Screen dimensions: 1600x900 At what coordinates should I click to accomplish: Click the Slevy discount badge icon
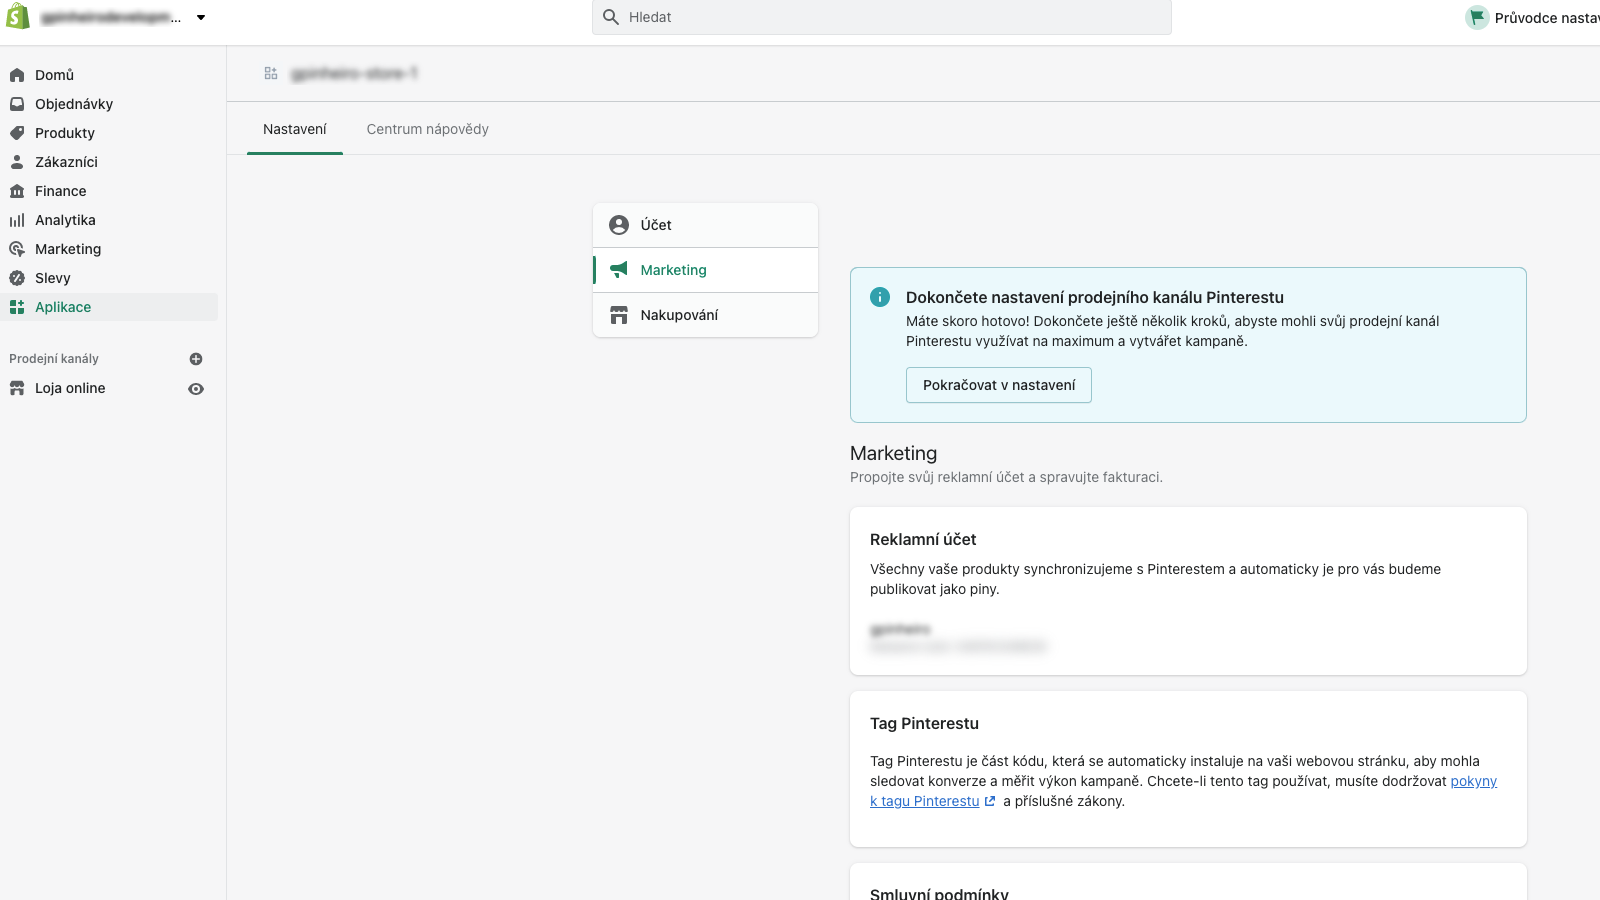point(17,278)
